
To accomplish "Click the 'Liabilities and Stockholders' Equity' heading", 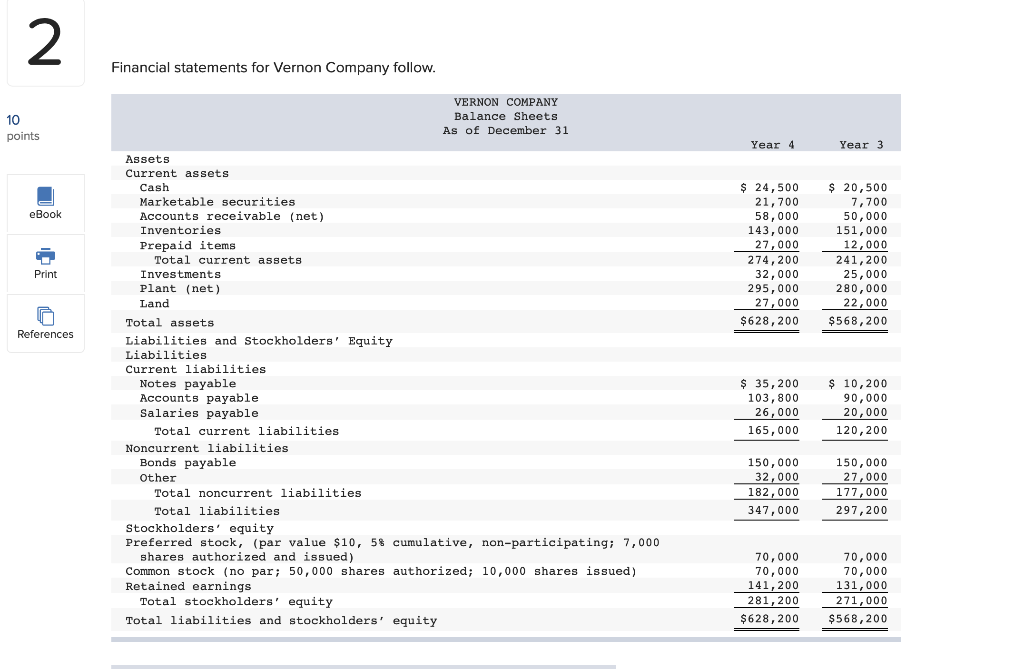I will tap(259, 342).
